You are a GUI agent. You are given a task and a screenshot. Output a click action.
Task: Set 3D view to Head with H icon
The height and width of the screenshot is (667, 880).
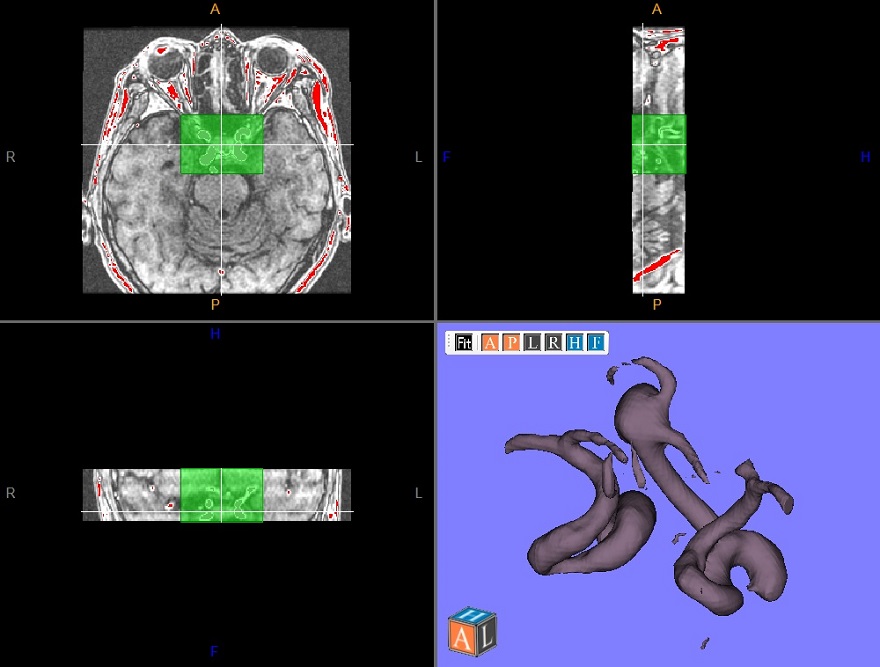tap(575, 342)
